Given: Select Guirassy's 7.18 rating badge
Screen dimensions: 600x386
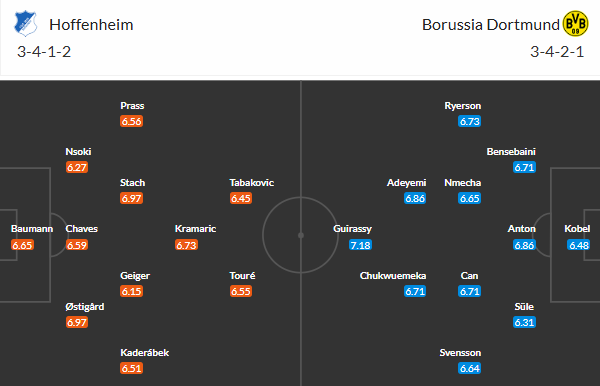Looking at the screenshot, I should coord(360,245).
